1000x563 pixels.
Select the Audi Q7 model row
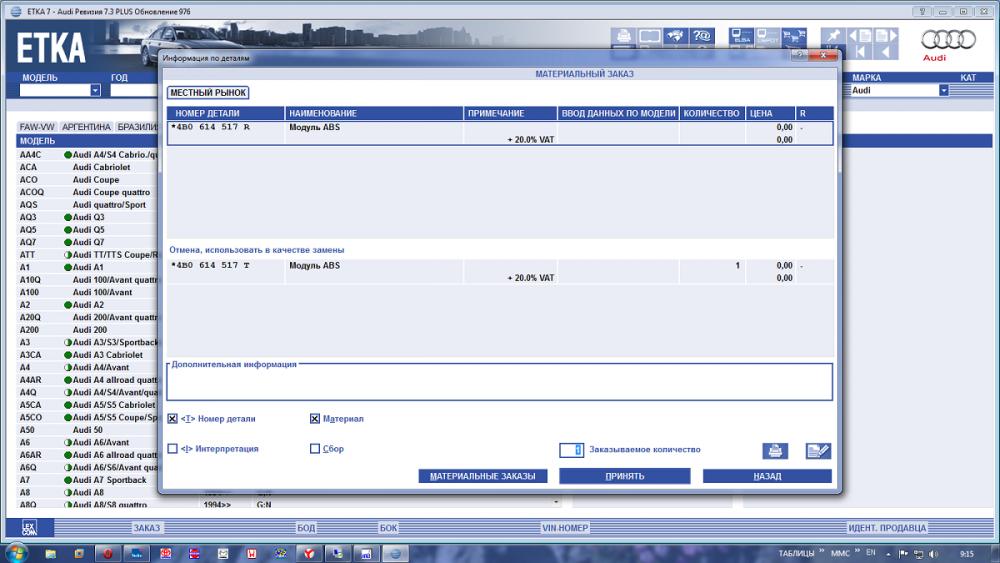click(x=87, y=242)
